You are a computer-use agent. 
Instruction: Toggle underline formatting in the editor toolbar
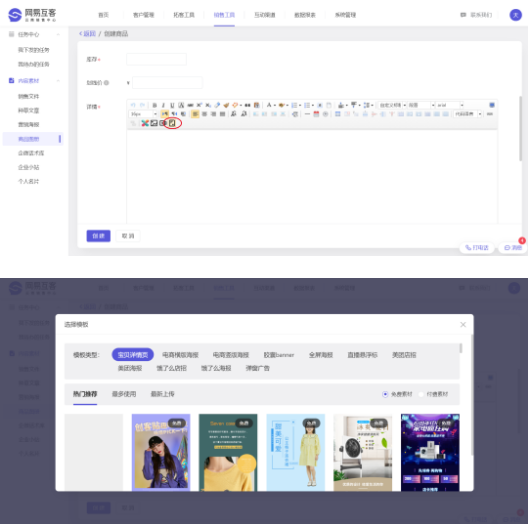[x=172, y=105]
